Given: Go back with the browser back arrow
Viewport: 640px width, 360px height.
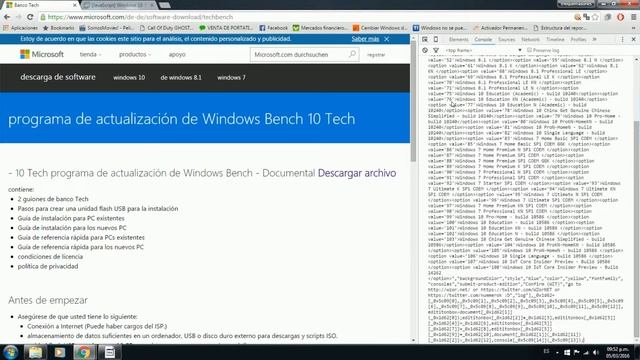Looking at the screenshot, I should [7, 17].
